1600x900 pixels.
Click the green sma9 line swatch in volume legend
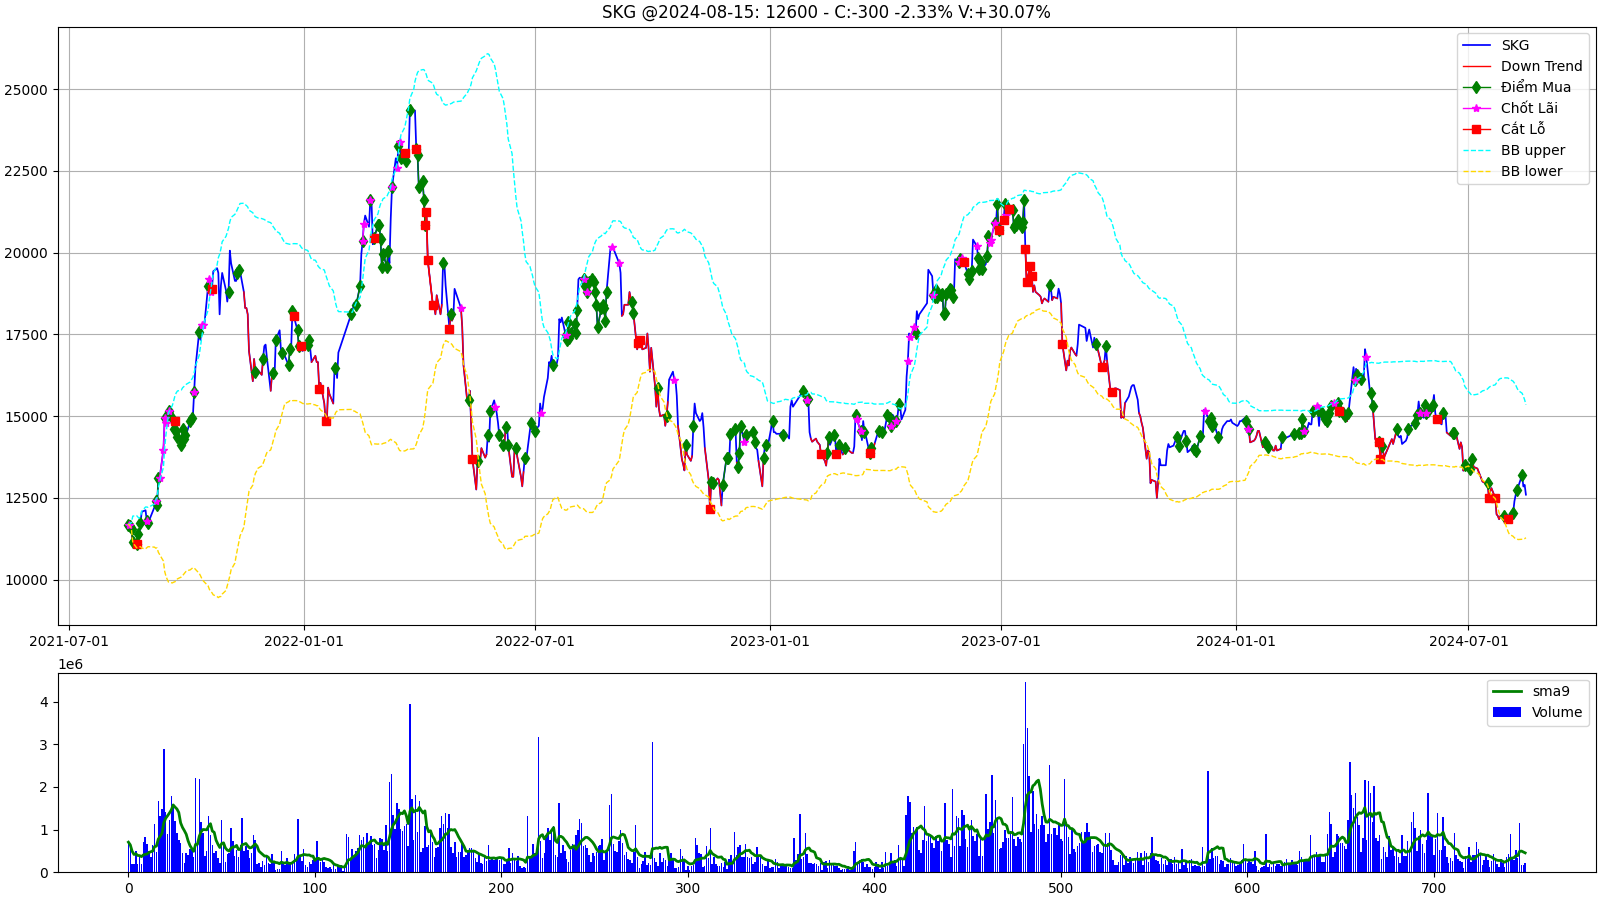[1507, 691]
